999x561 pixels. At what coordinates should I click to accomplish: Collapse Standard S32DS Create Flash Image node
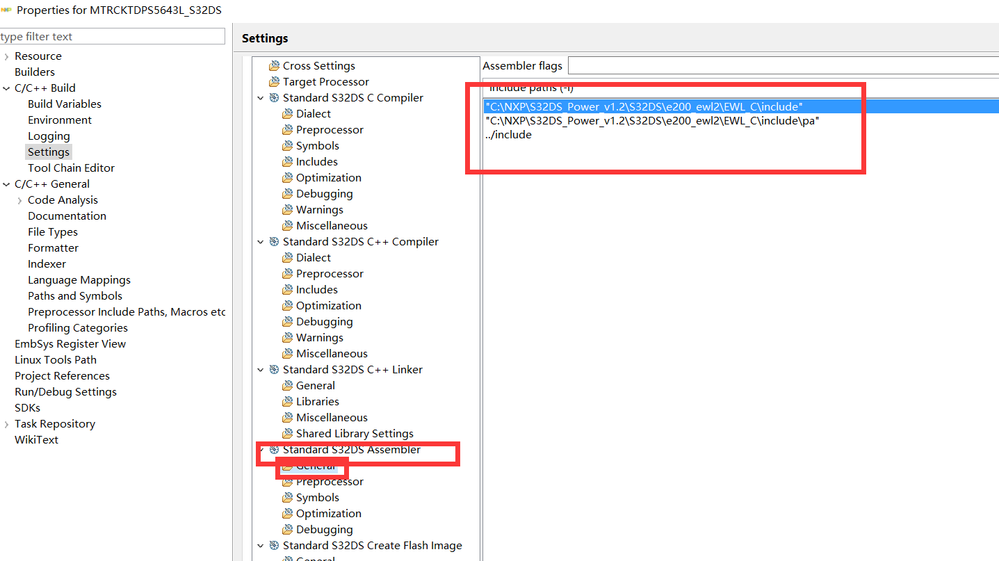click(261, 546)
